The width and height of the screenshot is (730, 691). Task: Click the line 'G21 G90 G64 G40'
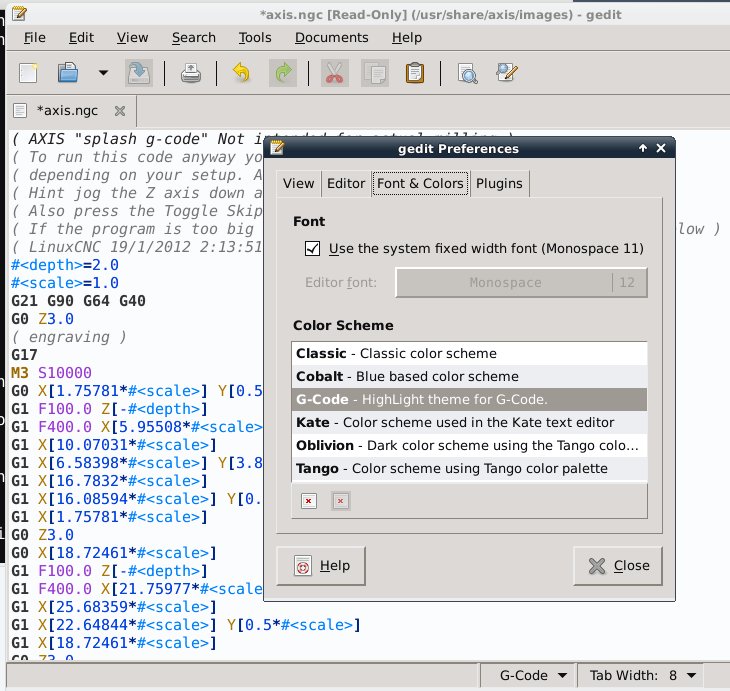coord(78,301)
